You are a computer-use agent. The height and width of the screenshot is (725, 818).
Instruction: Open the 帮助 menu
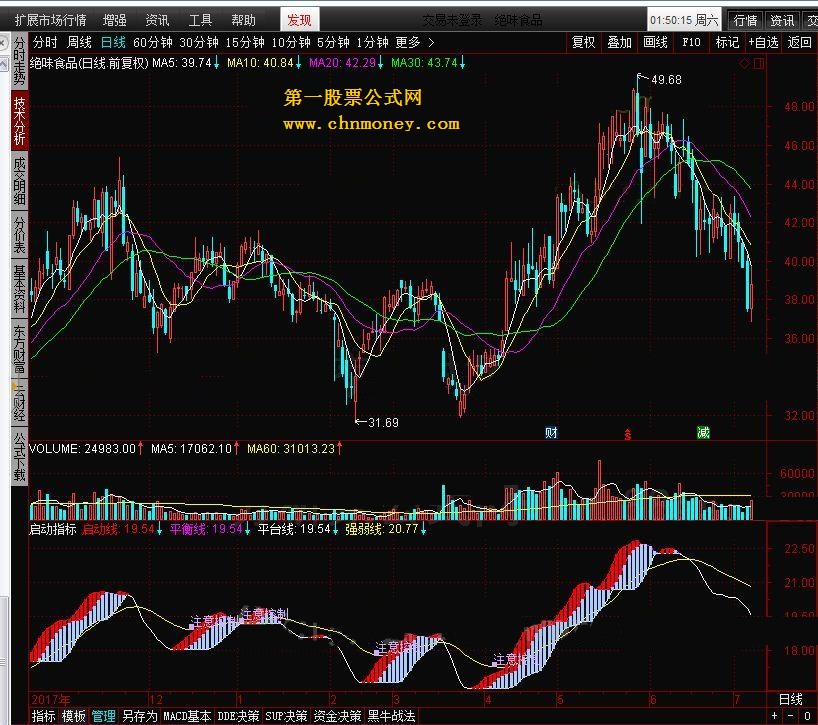[244, 20]
